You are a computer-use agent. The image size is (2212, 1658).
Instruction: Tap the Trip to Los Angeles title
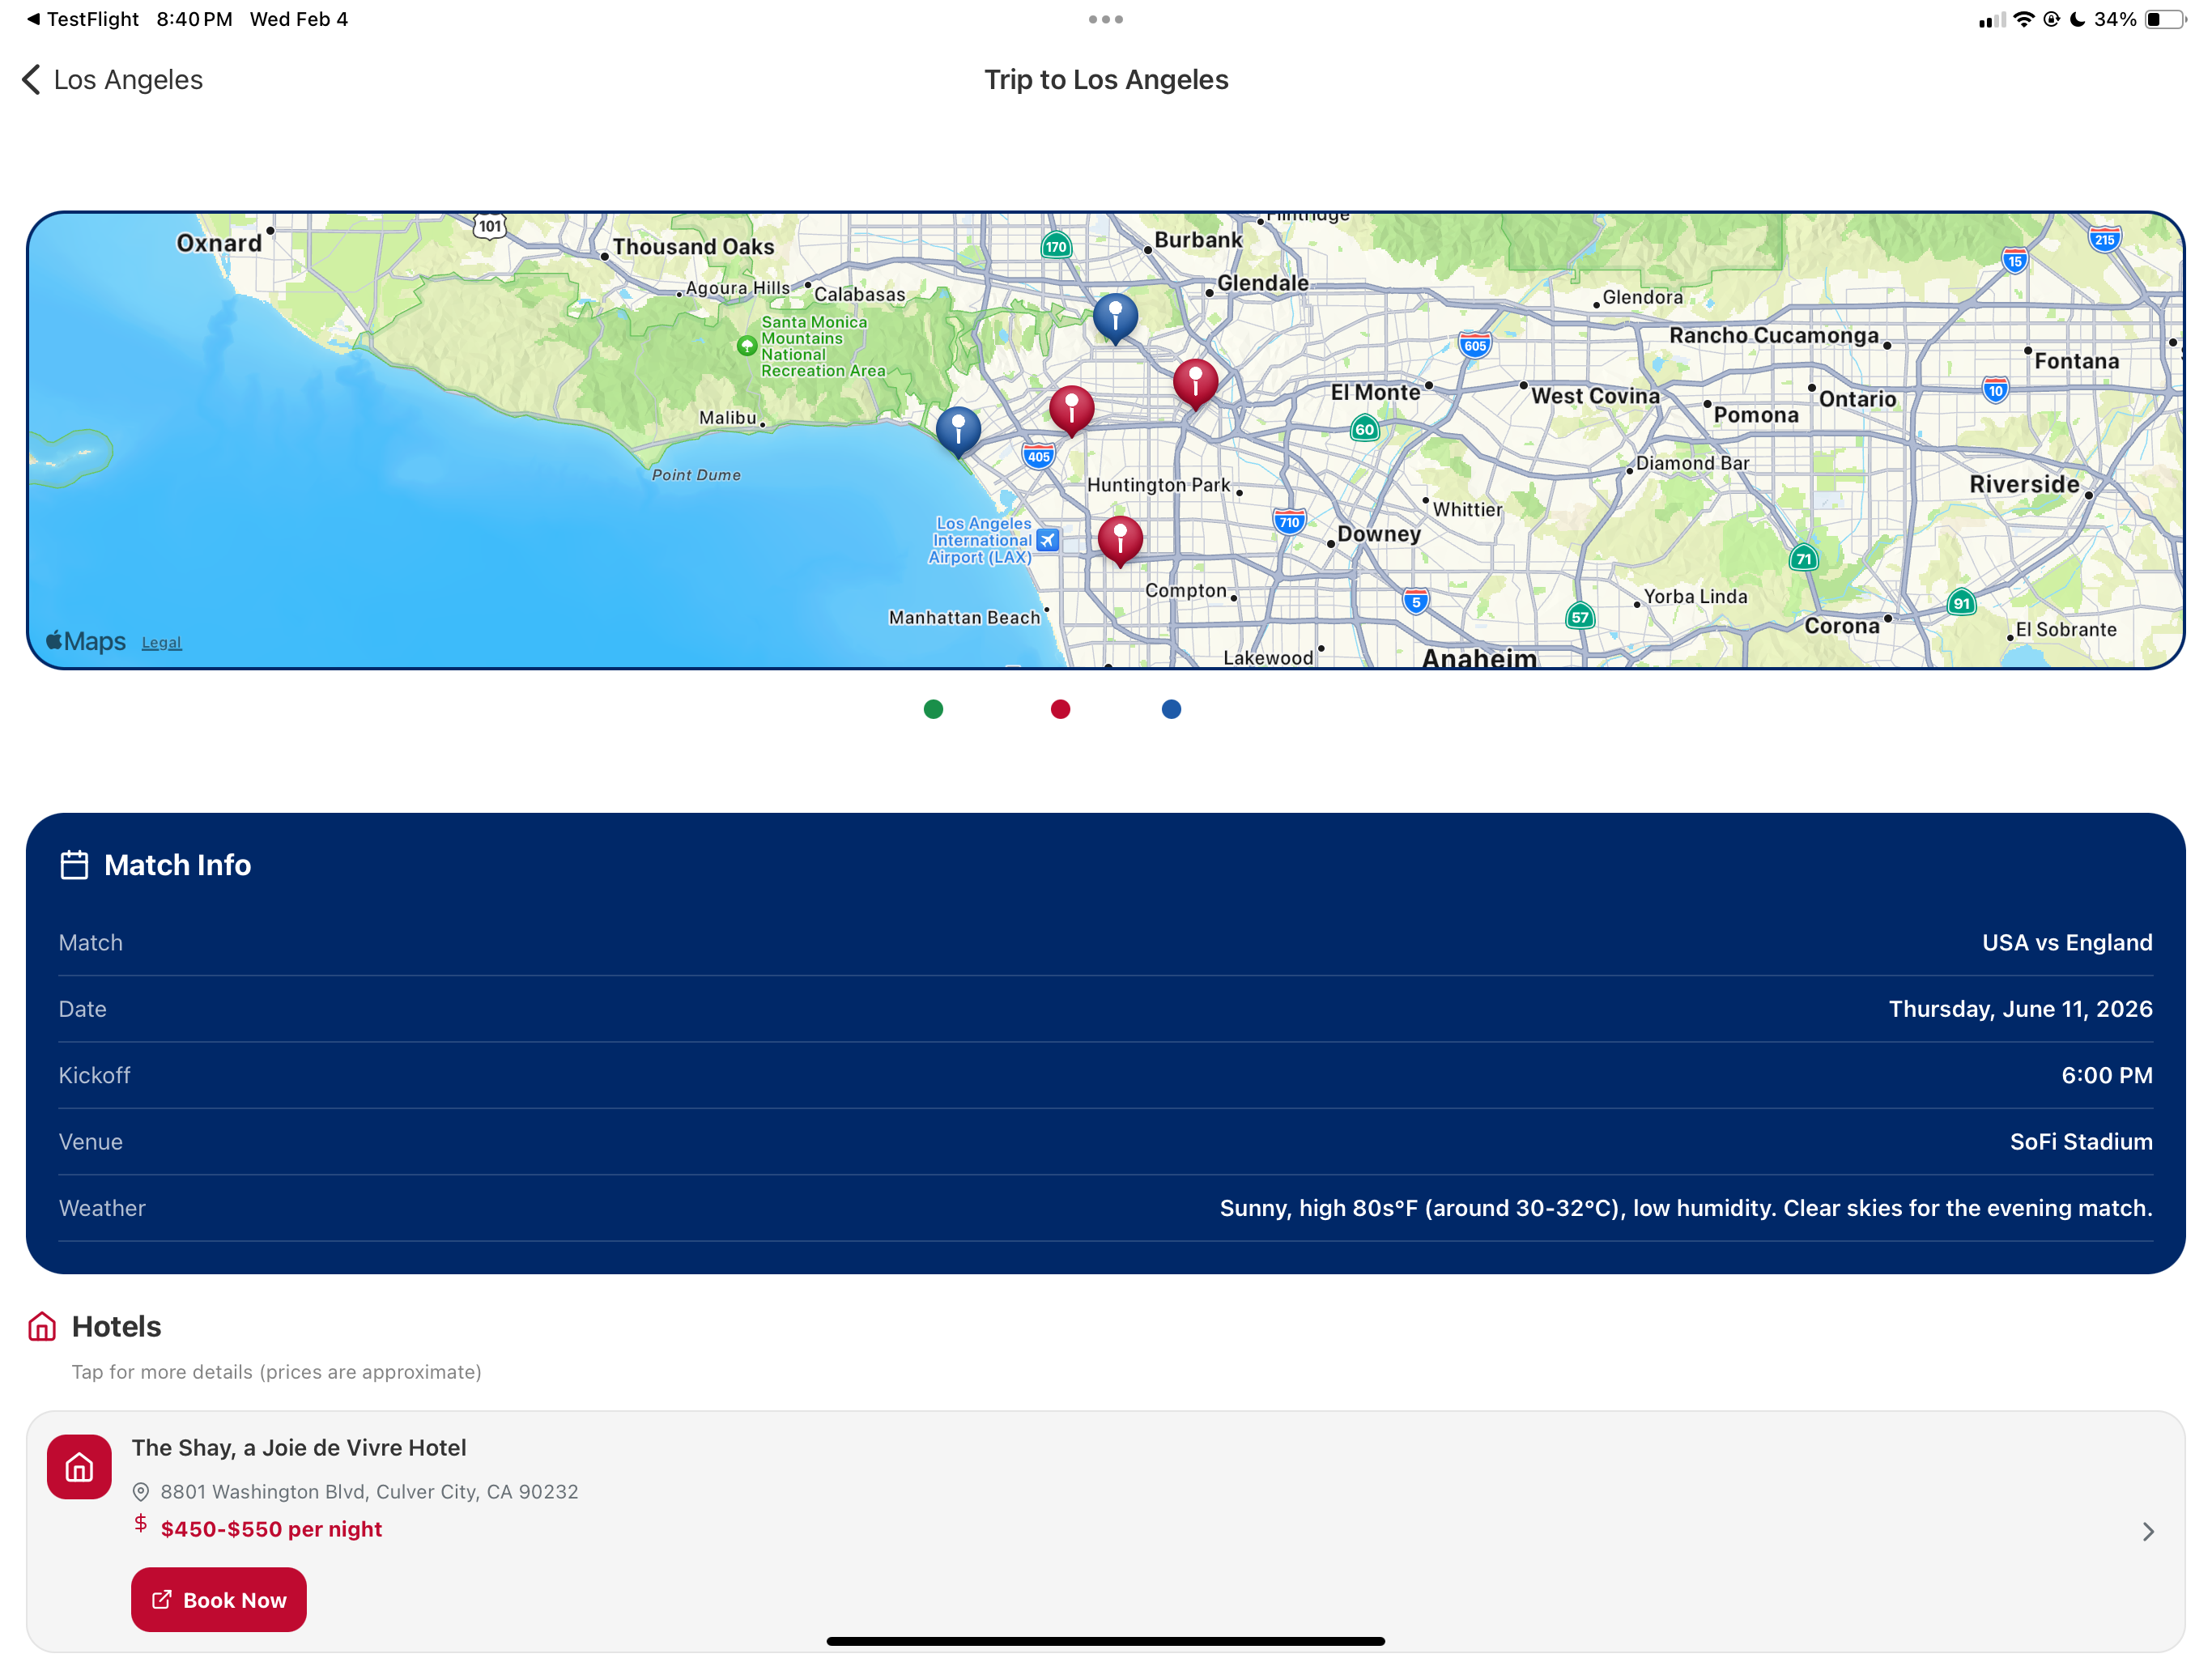click(1106, 80)
